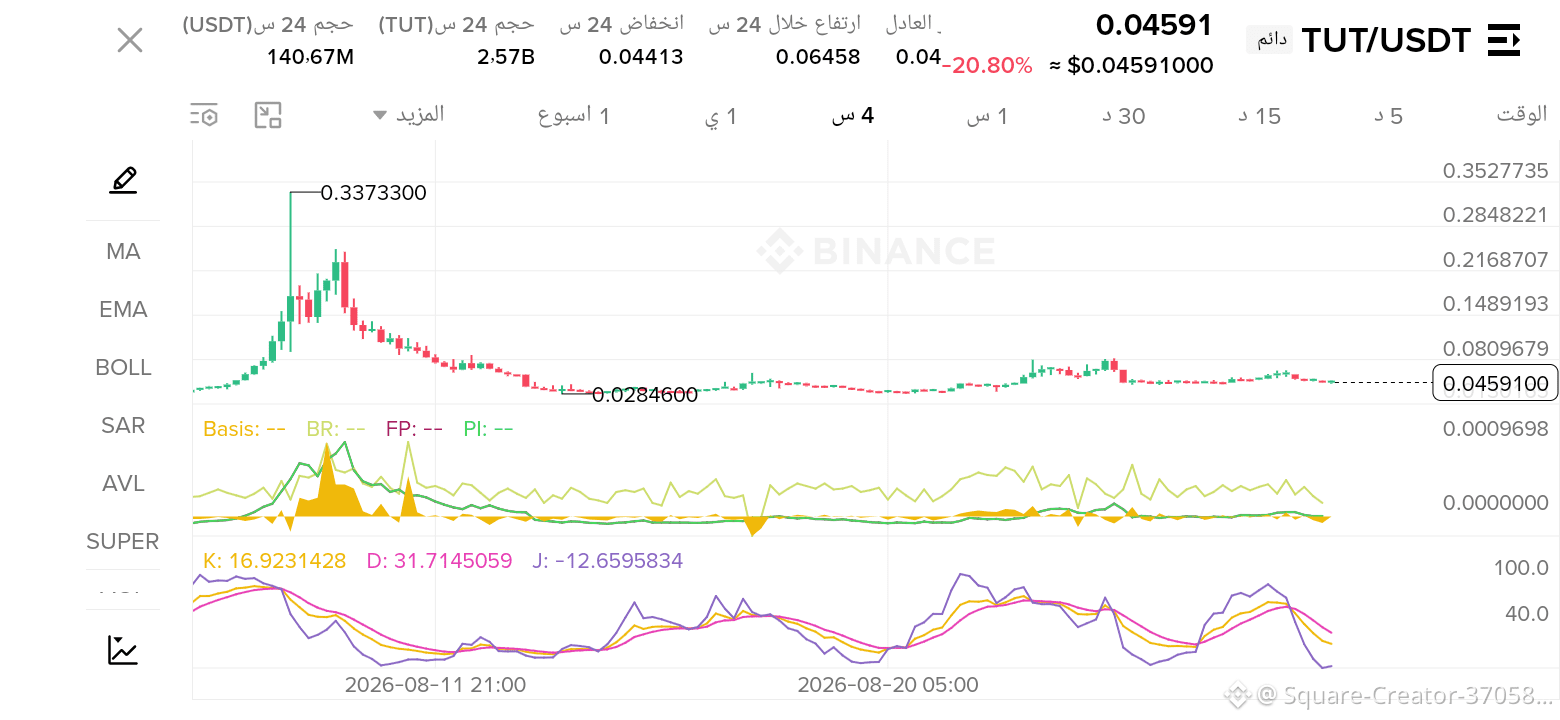Click the BR indicator label

[335, 430]
